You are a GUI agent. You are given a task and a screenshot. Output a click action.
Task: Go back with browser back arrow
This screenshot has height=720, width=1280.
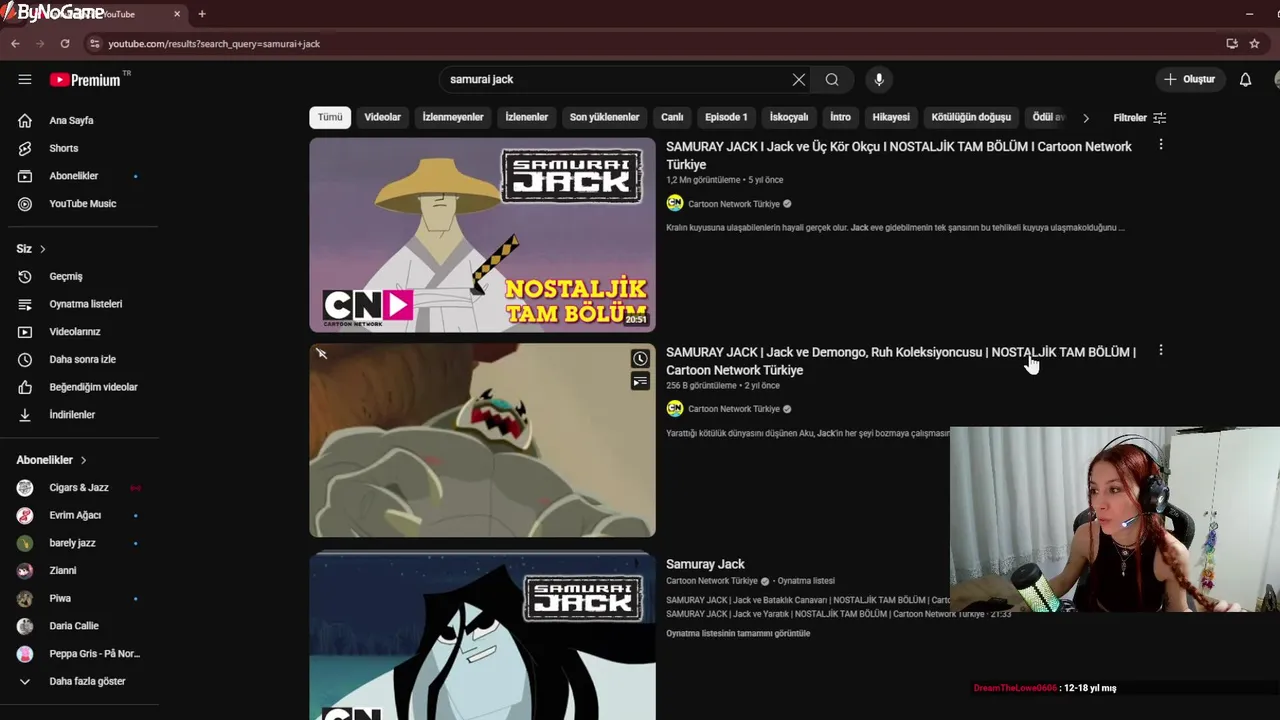coord(15,44)
